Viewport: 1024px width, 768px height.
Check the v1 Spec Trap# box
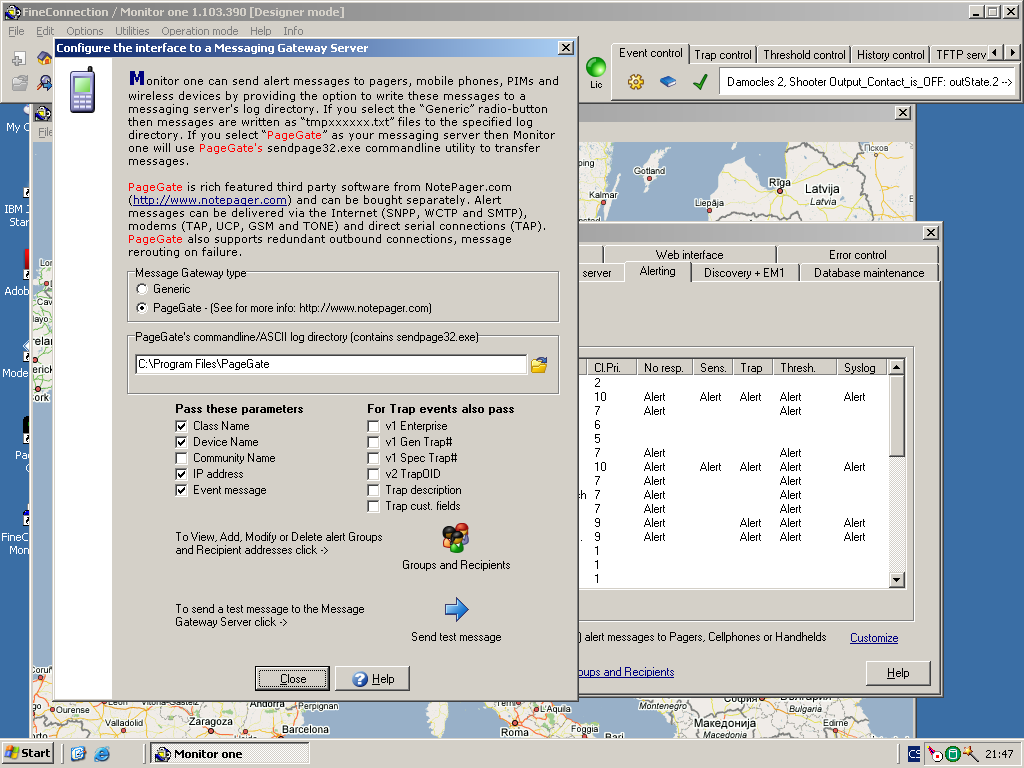point(374,458)
